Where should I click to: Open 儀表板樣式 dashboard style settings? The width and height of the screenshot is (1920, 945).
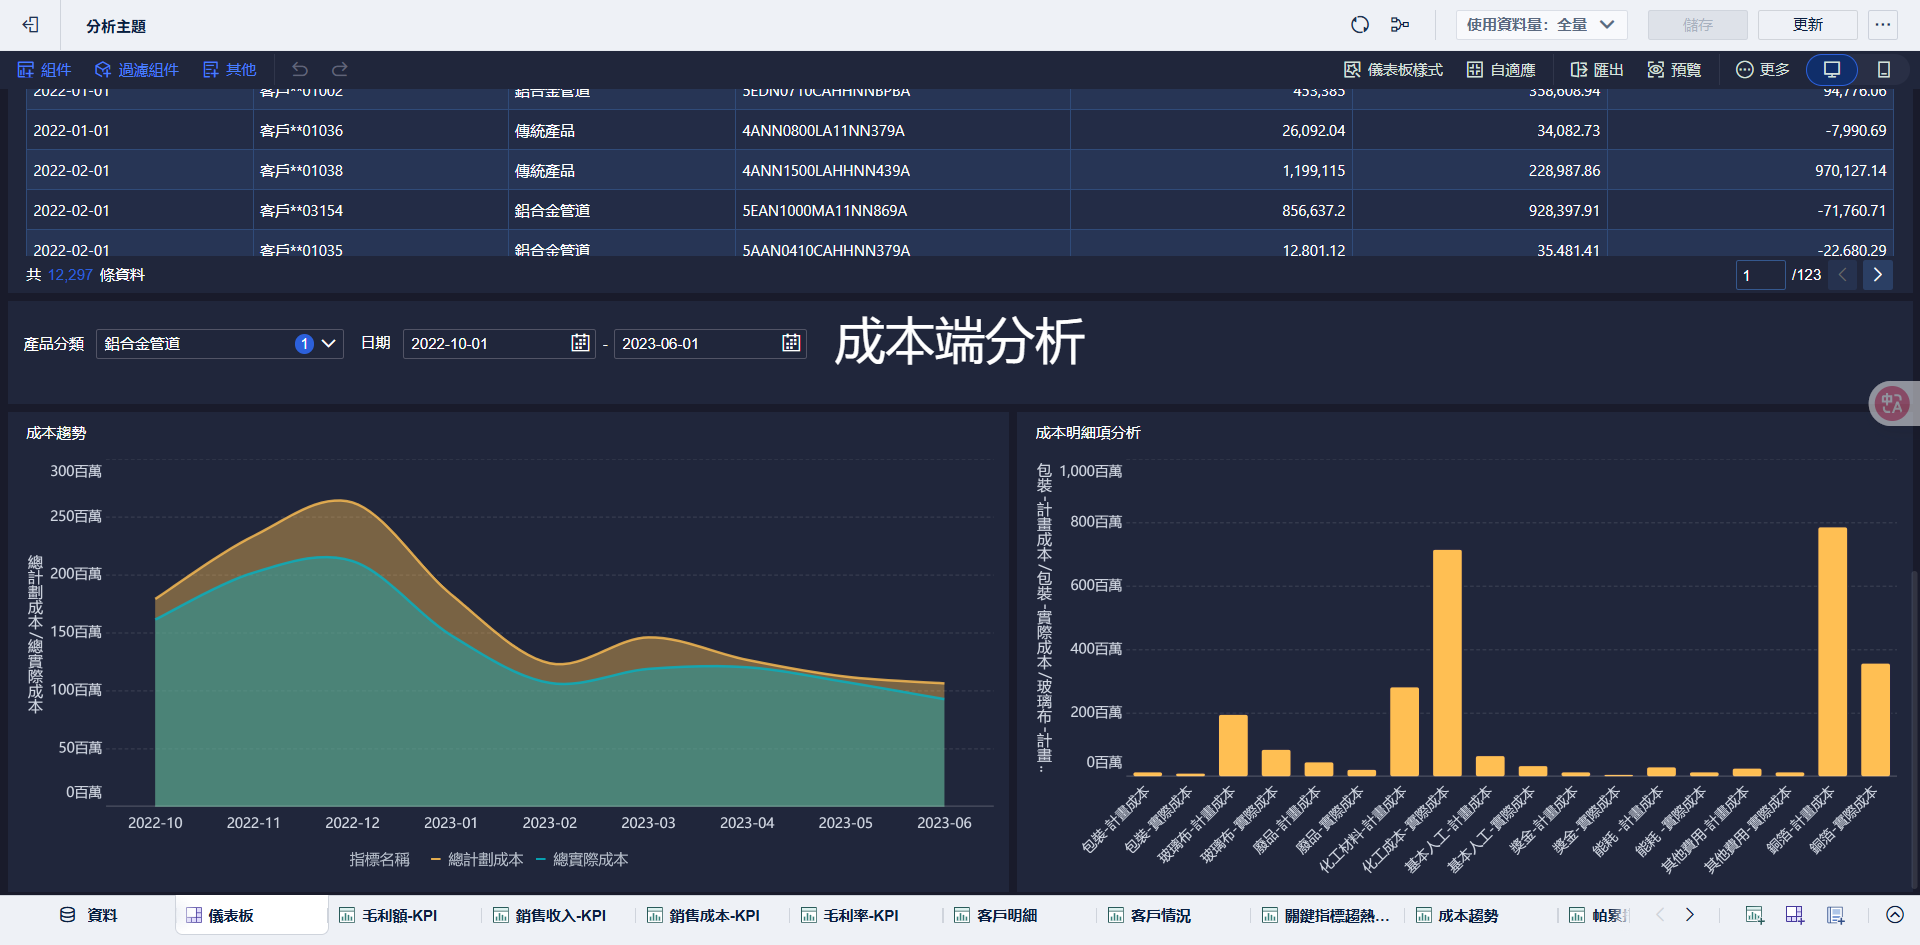point(1393,69)
